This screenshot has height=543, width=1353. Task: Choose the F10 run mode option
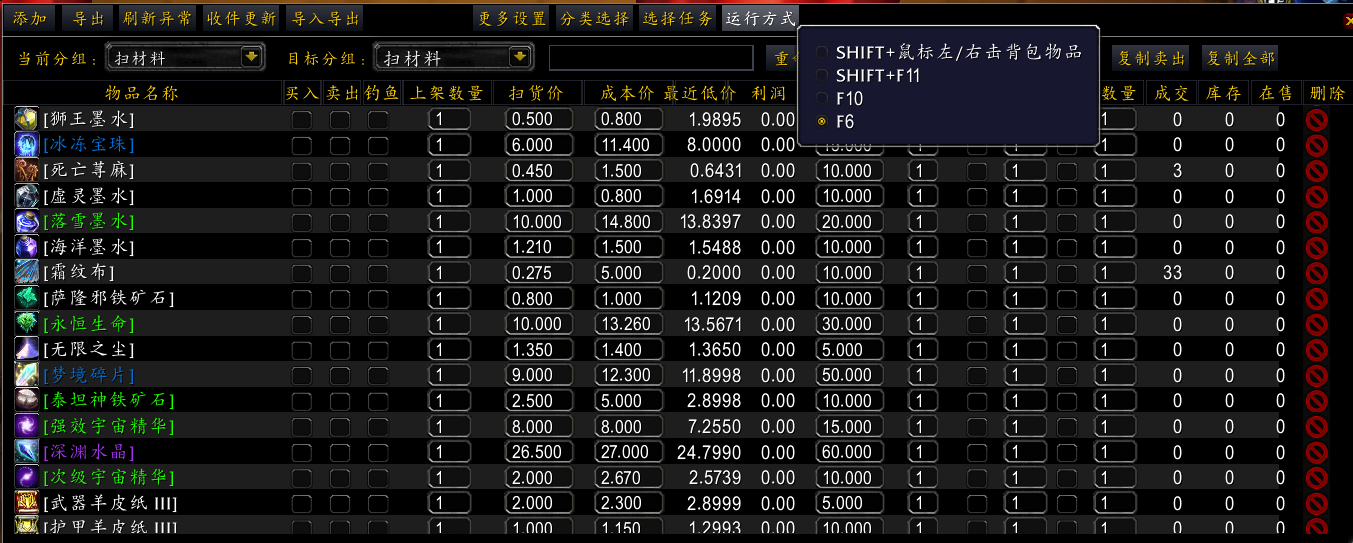point(822,99)
